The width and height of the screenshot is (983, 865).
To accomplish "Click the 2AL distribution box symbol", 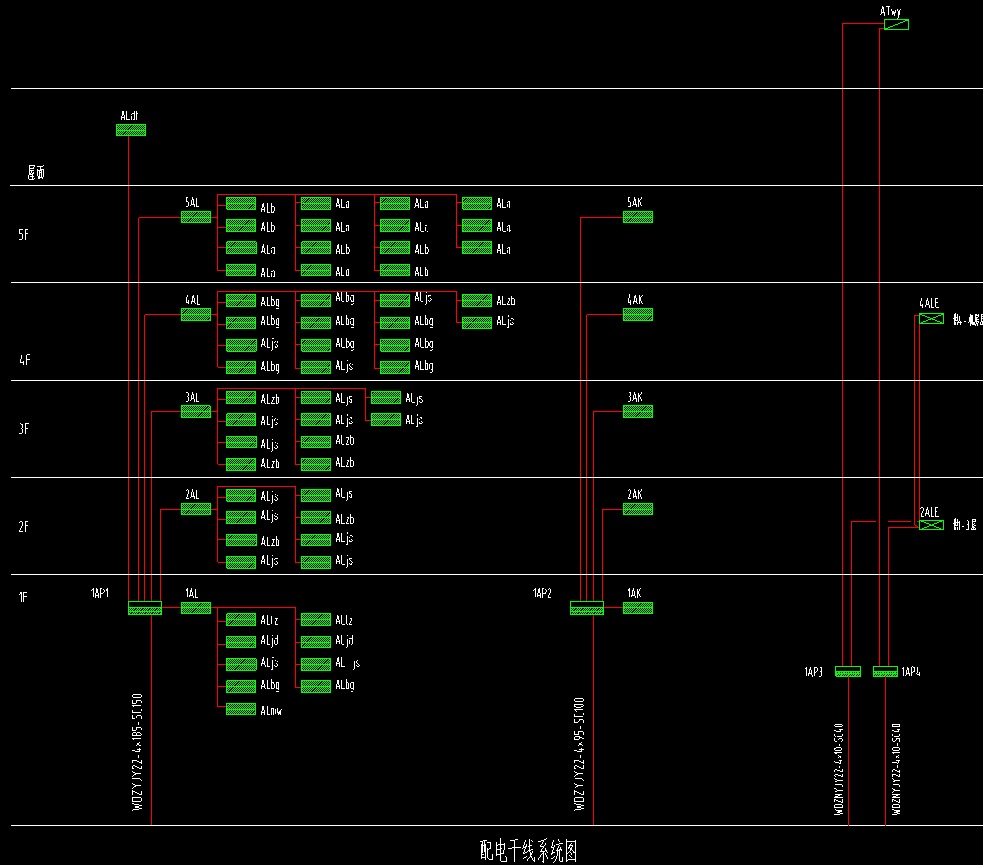I will [x=195, y=509].
